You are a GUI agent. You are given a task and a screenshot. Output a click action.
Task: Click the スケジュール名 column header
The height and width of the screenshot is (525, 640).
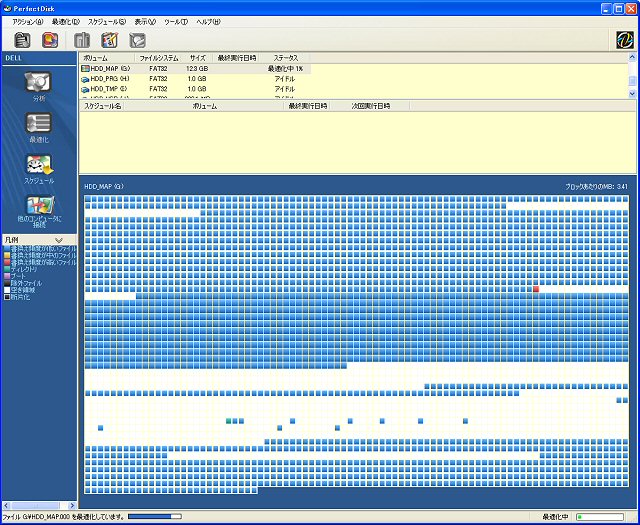coord(102,106)
